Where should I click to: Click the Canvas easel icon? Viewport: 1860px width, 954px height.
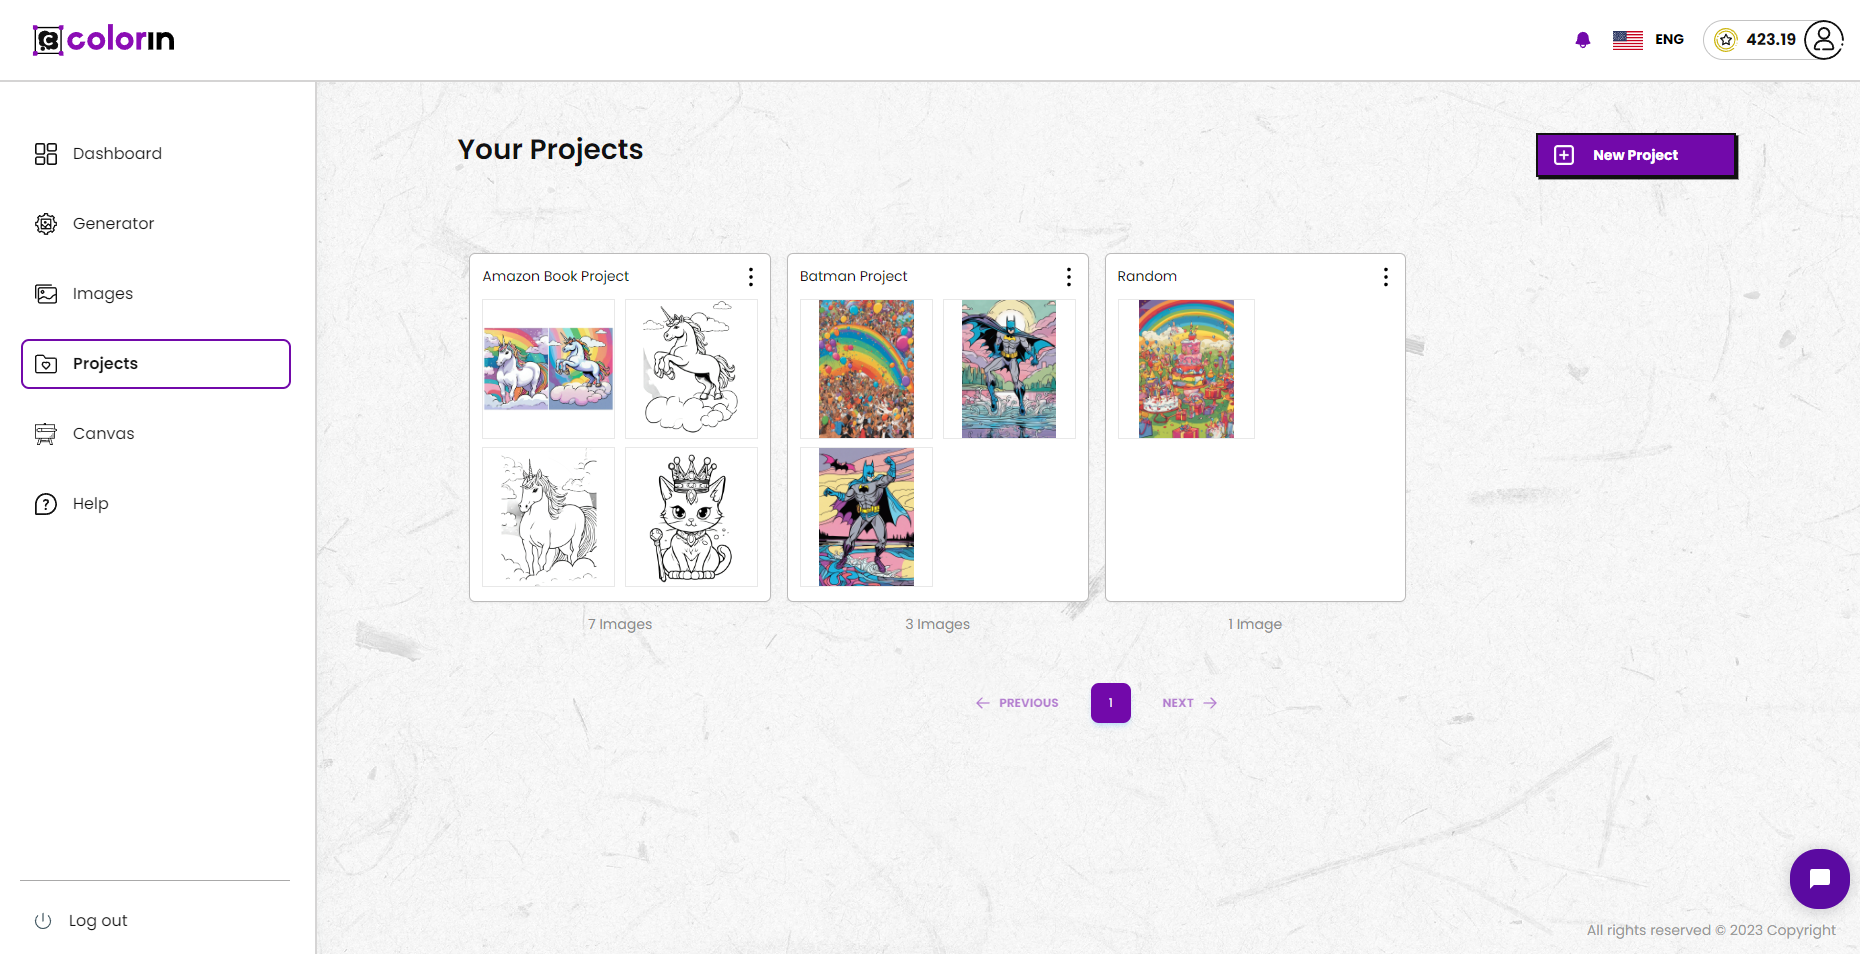(46, 433)
